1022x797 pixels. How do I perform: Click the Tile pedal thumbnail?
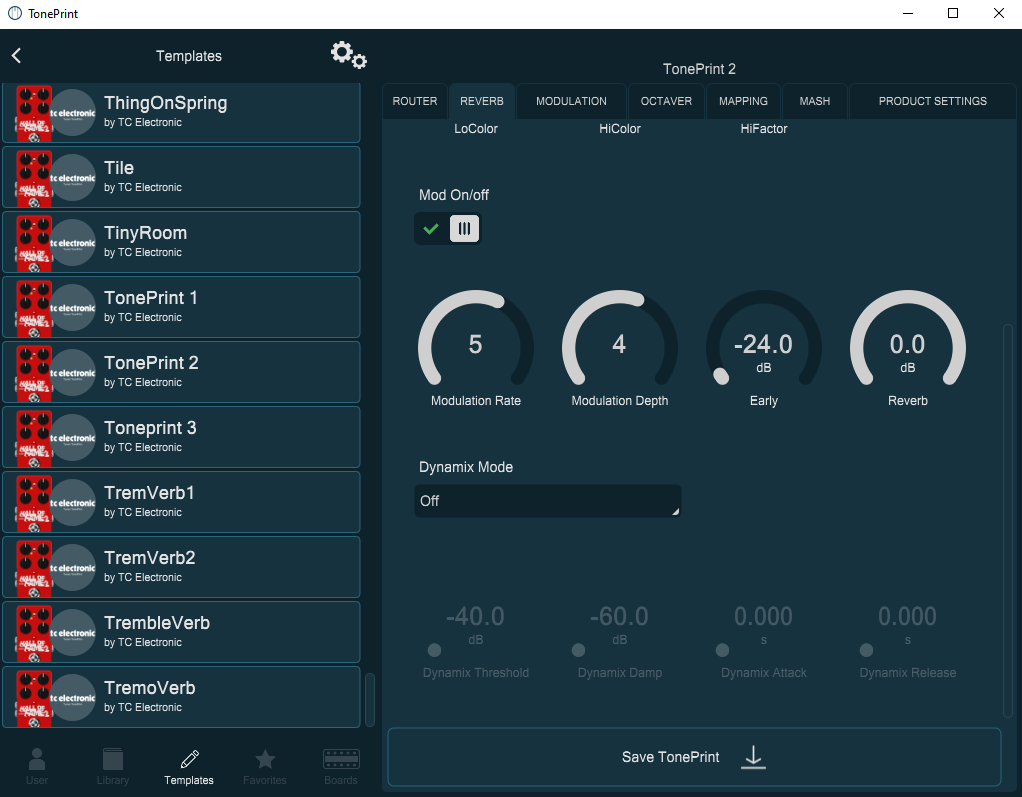click(x=34, y=178)
